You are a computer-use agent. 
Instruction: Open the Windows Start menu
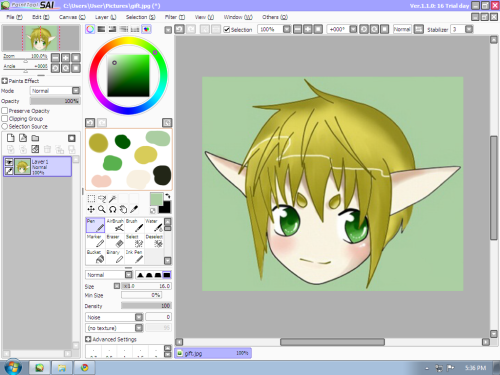click(x=13, y=367)
